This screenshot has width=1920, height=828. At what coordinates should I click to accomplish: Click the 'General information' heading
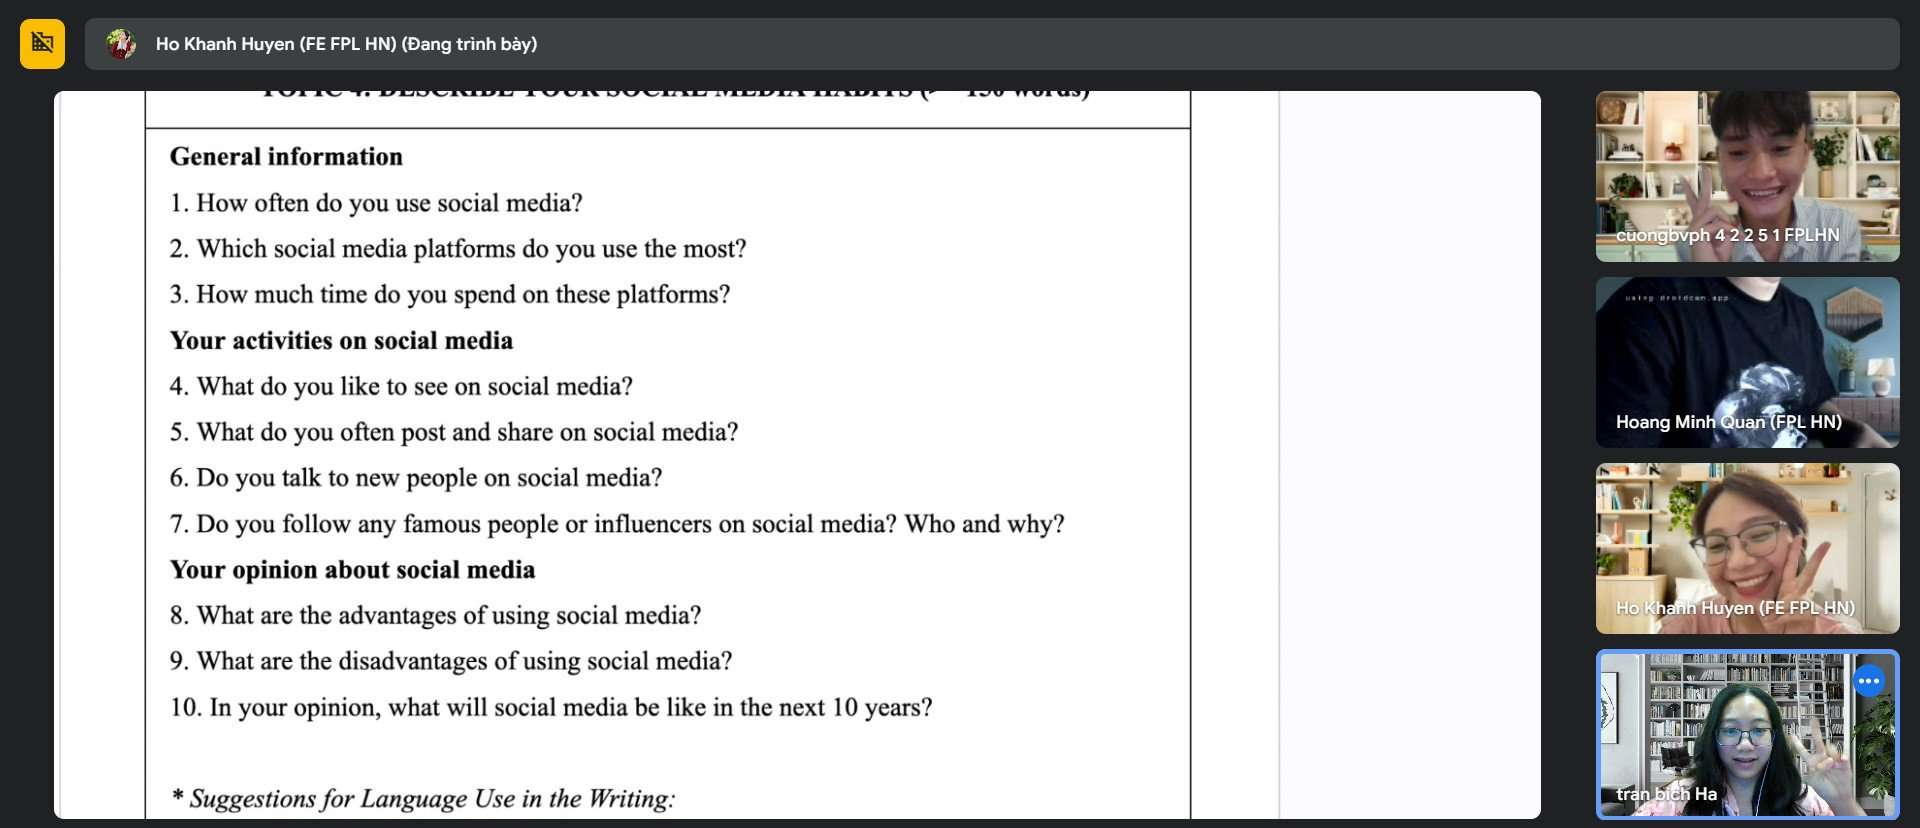286,157
